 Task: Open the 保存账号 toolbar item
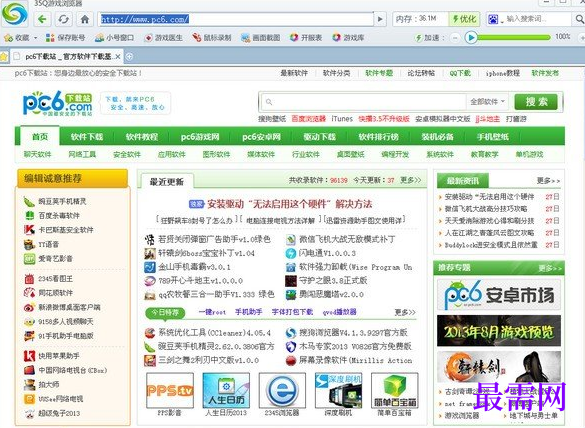pyautogui.click(x=65, y=38)
